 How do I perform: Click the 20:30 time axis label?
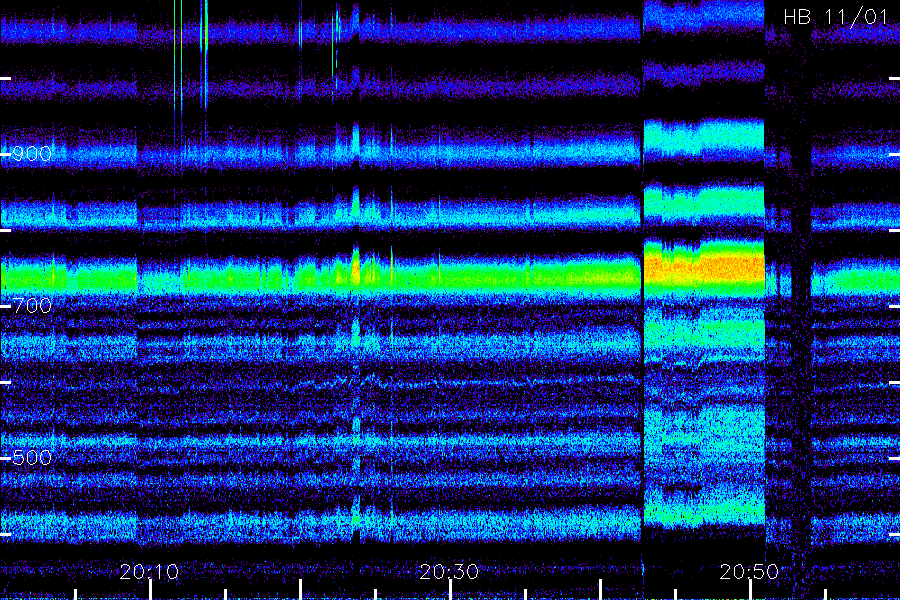pos(449,572)
